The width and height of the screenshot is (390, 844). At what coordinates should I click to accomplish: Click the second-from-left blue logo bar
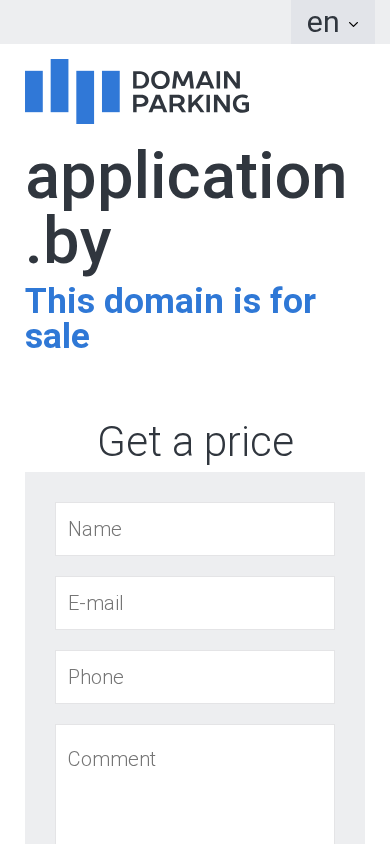[59, 85]
